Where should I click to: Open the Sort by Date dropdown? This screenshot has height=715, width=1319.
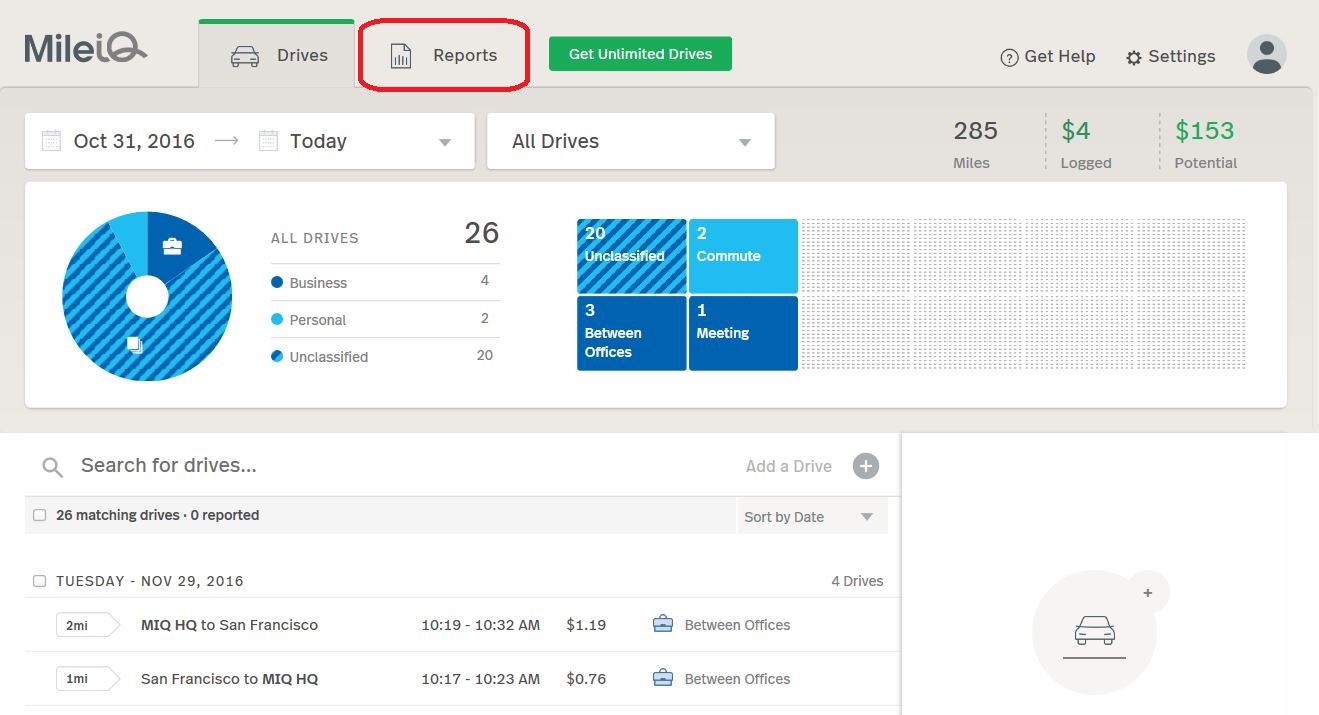(x=812, y=516)
